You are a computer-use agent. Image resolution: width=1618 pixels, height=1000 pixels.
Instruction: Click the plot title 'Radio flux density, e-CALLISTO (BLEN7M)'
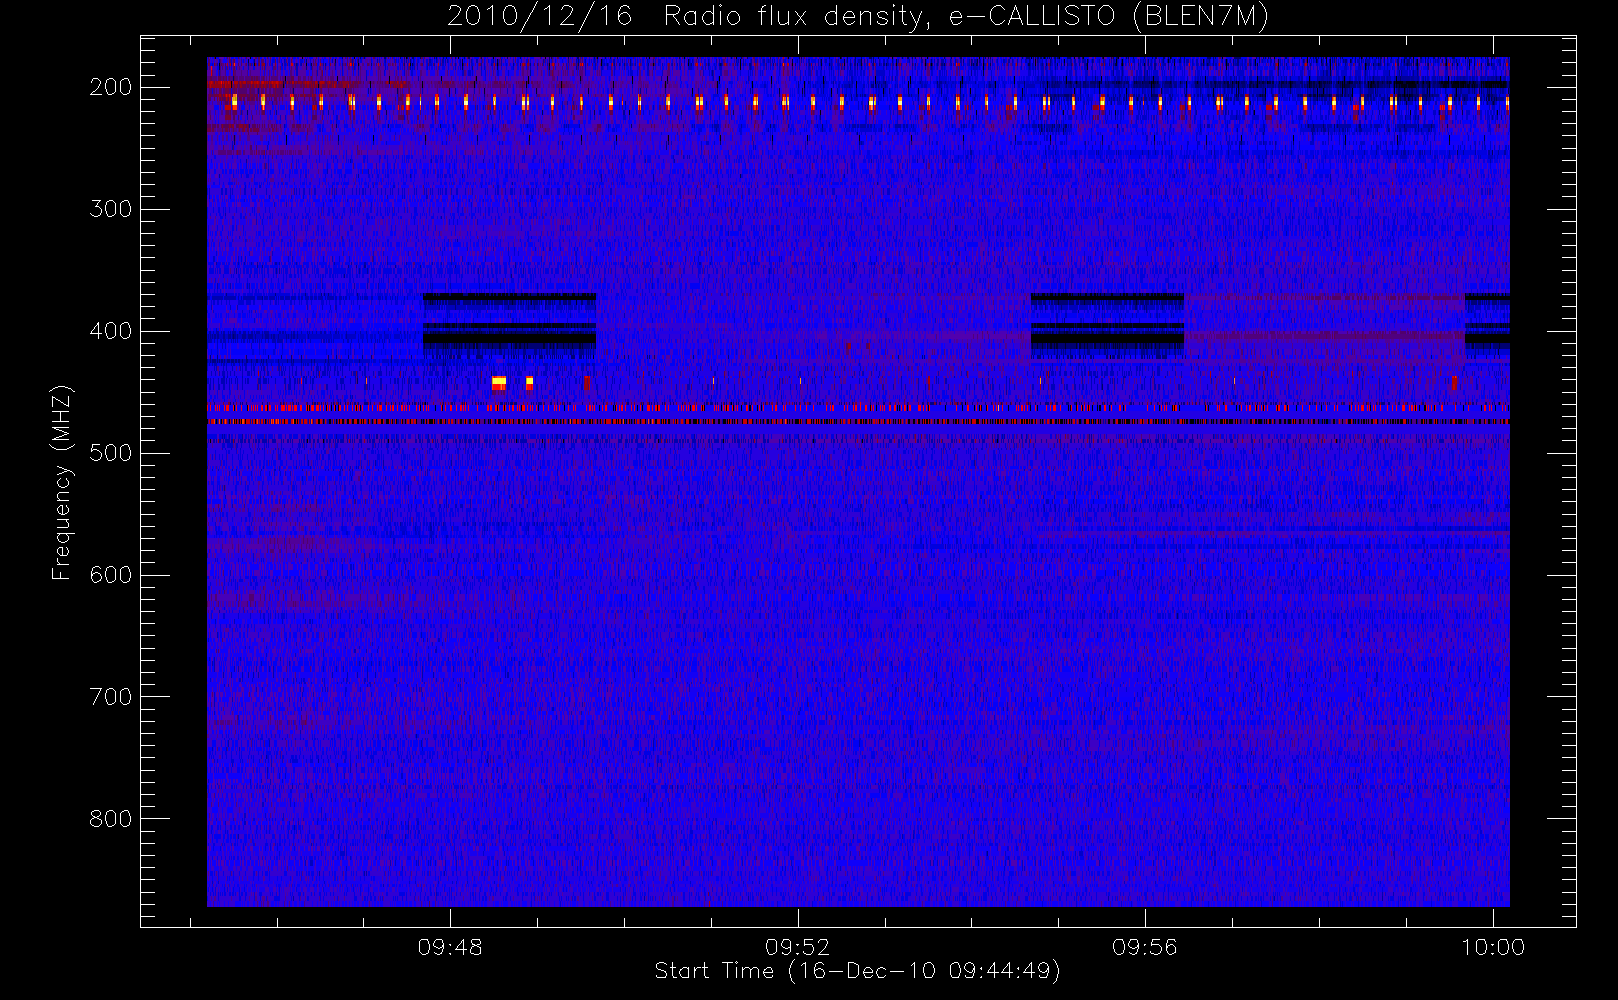click(966, 17)
